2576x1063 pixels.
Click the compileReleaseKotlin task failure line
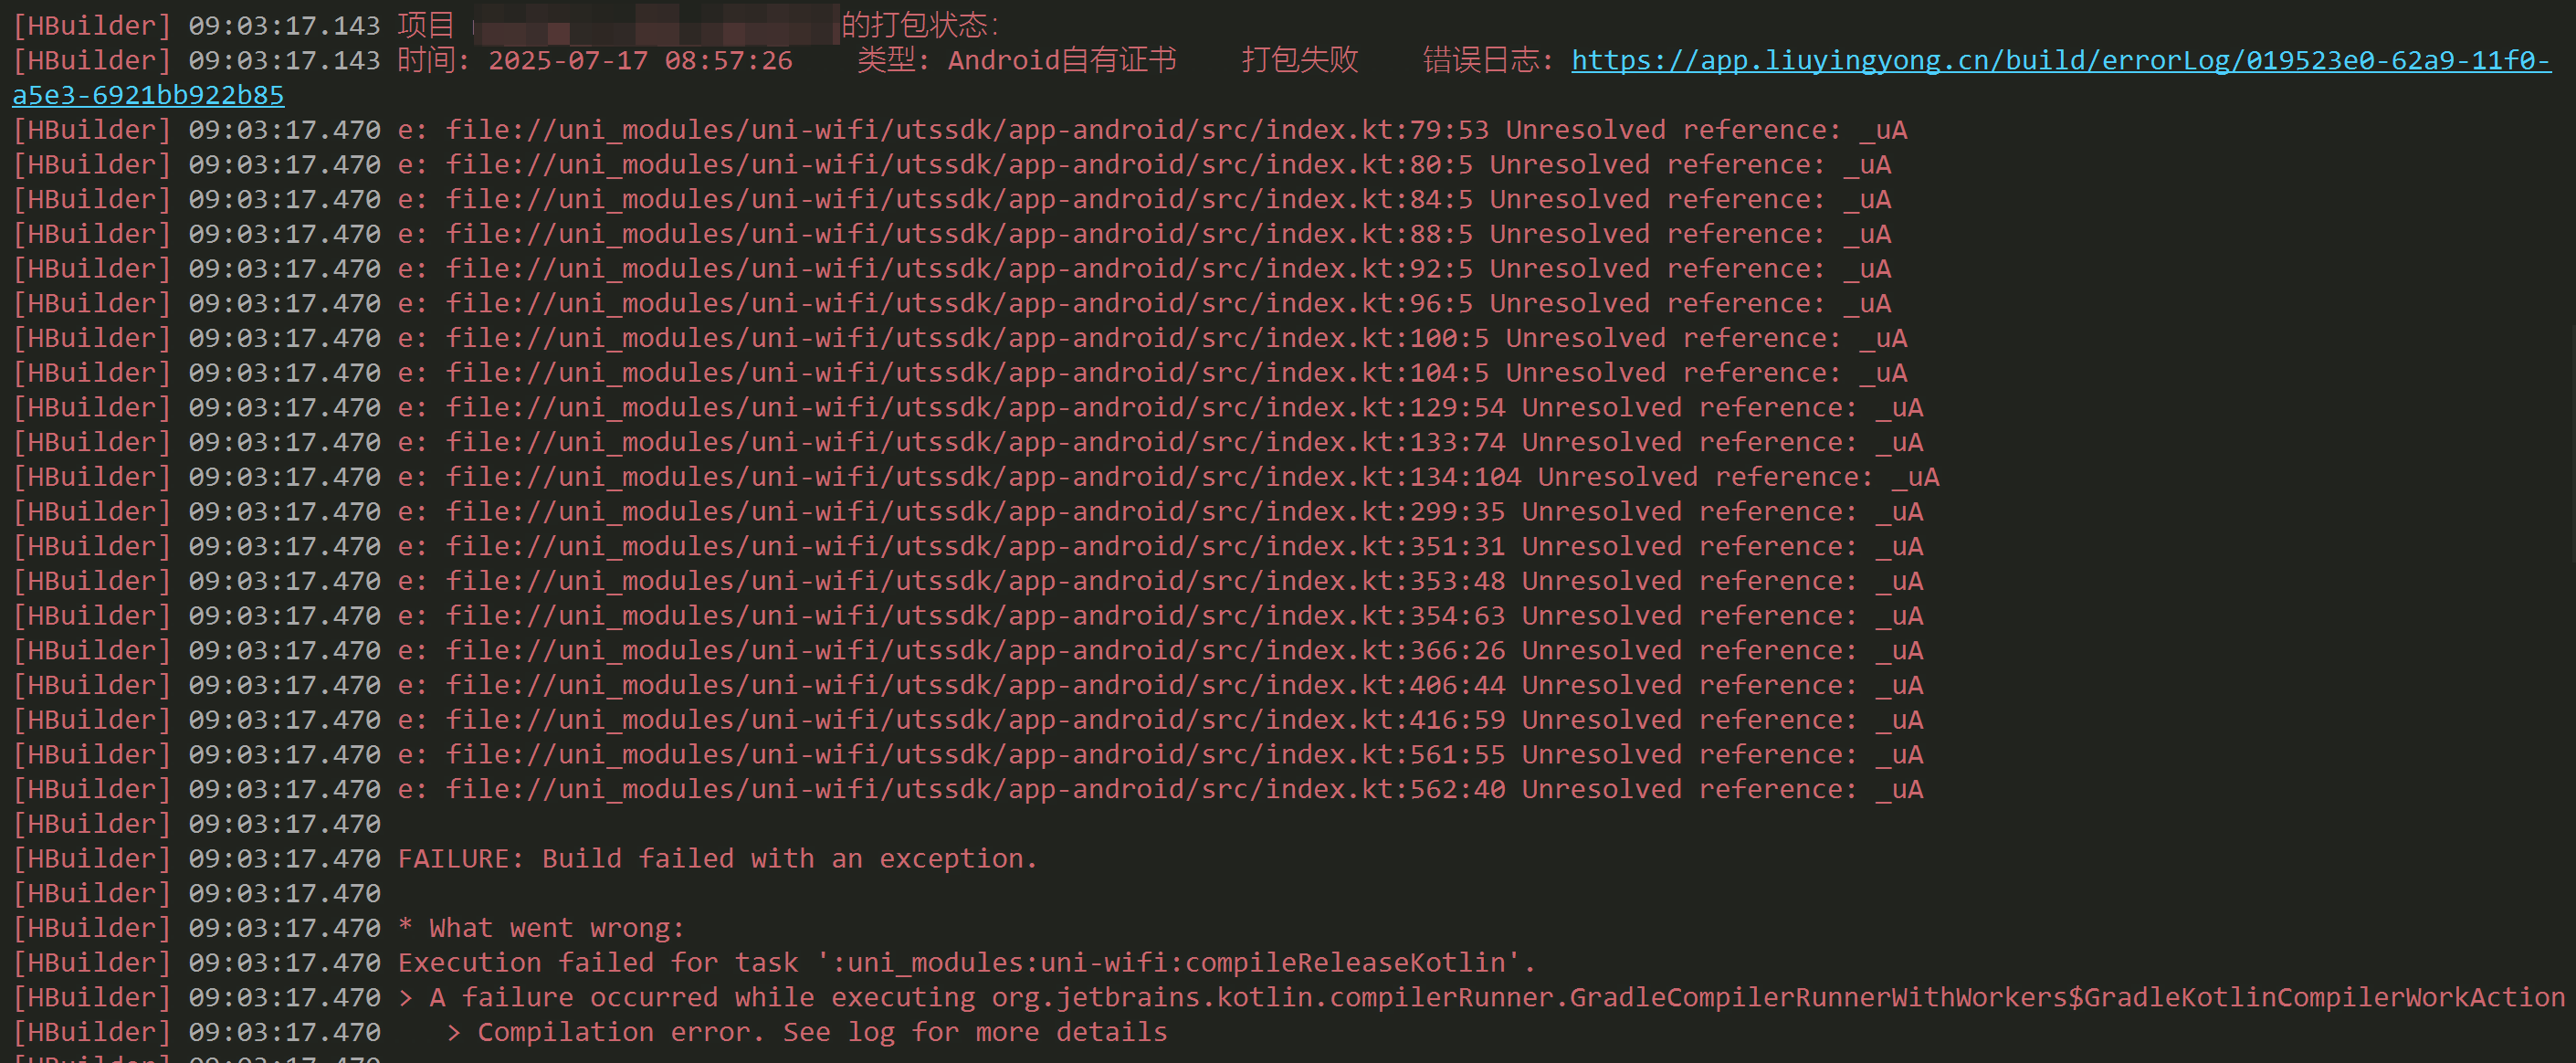click(965, 963)
